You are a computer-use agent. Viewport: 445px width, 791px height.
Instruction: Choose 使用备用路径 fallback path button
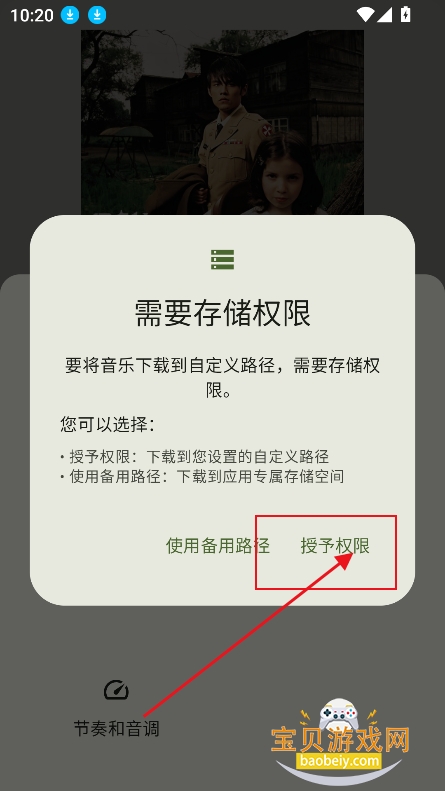218,546
